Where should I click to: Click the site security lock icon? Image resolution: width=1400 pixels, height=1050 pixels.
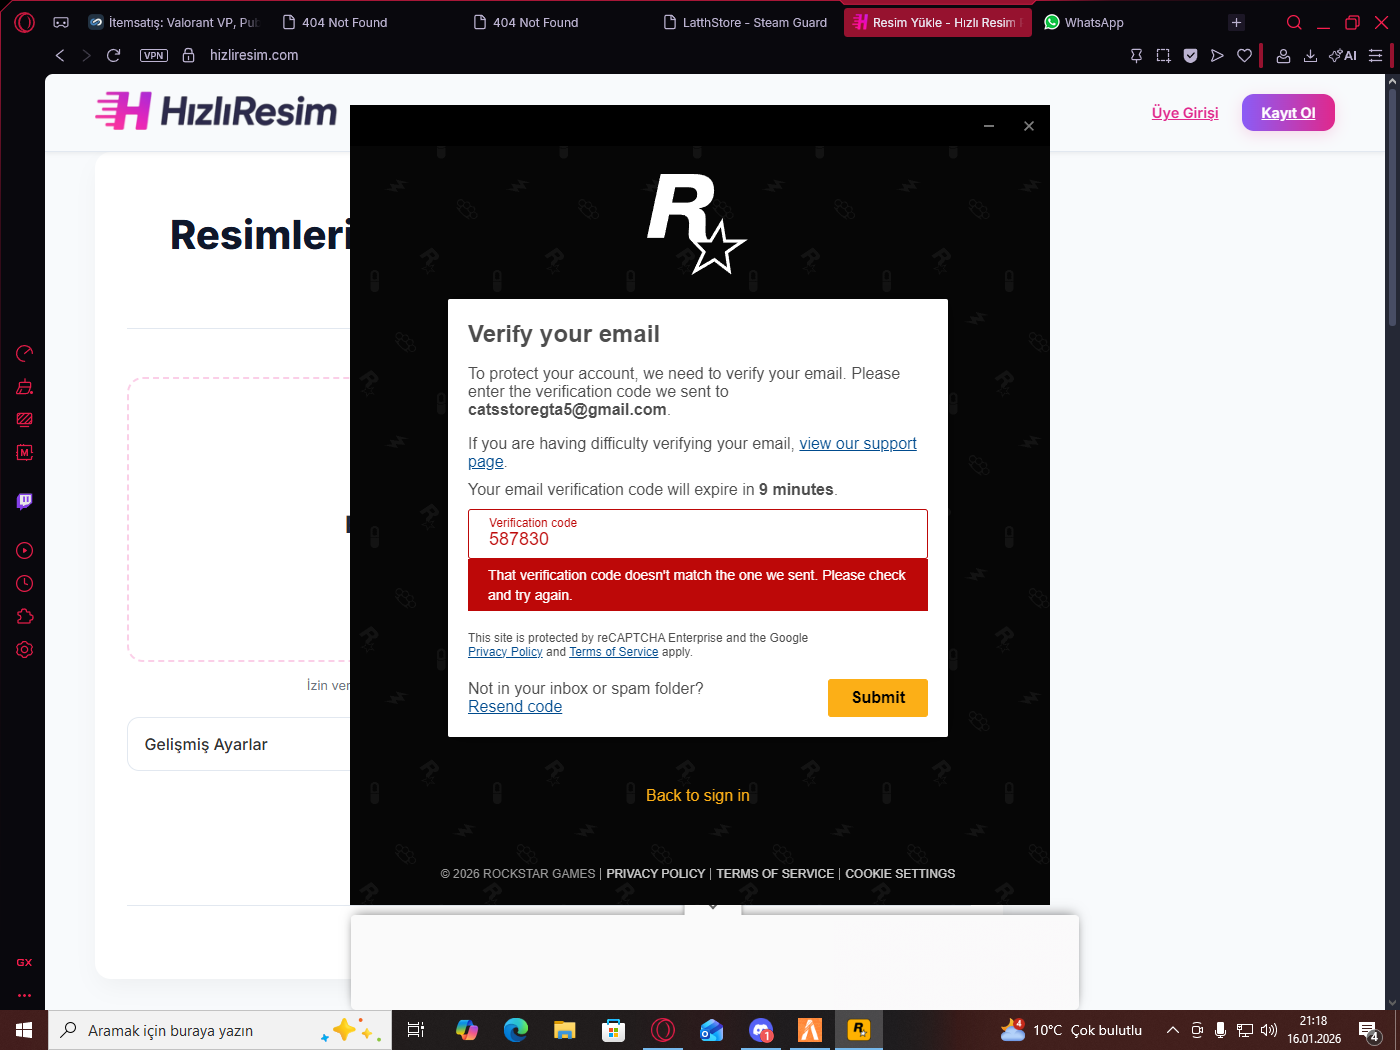[188, 55]
